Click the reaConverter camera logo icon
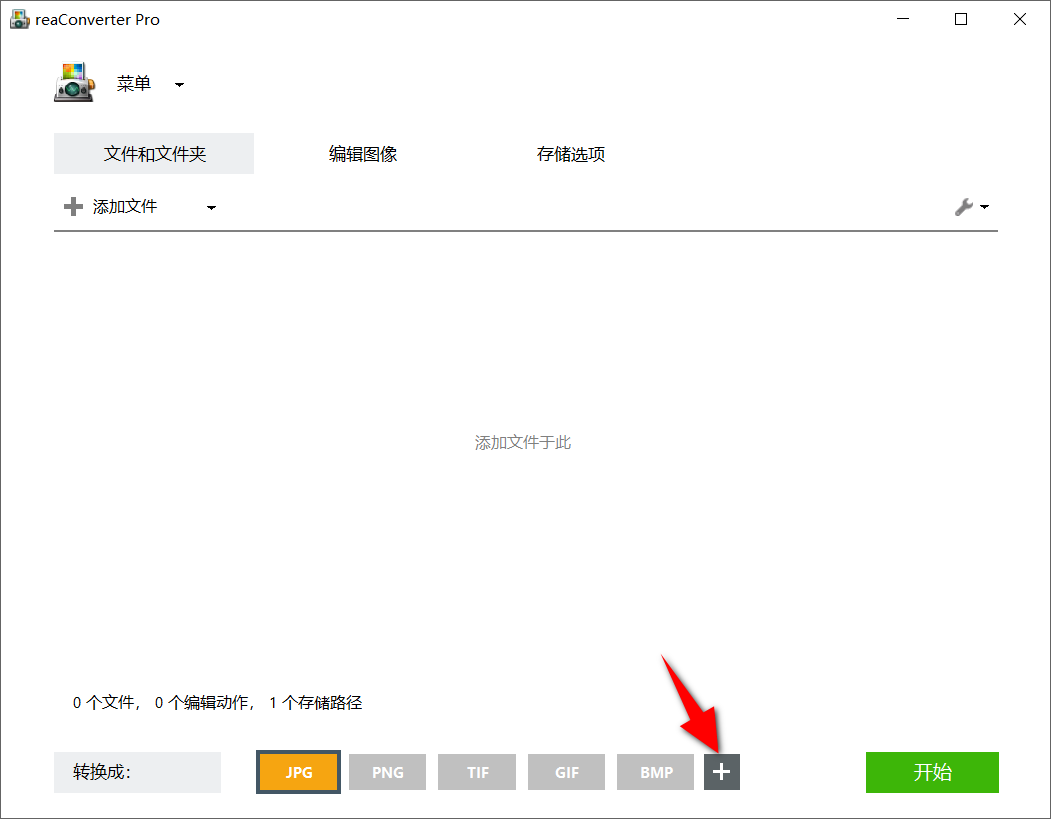Viewport: 1051px width, 819px height. 75,83
